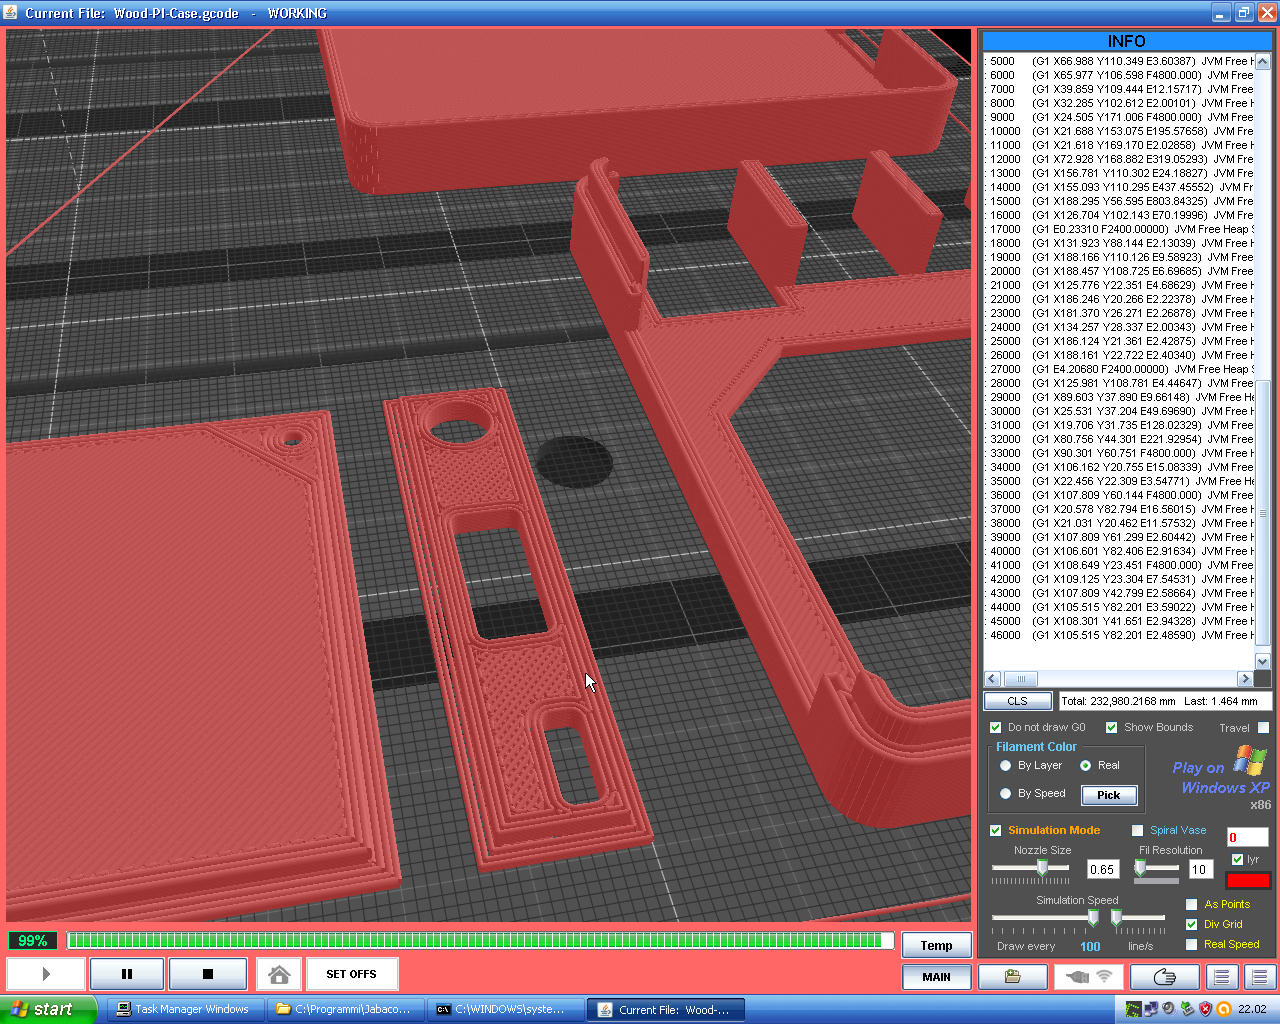
Task: Toggle the Div Grid checkbox
Action: tap(1191, 924)
